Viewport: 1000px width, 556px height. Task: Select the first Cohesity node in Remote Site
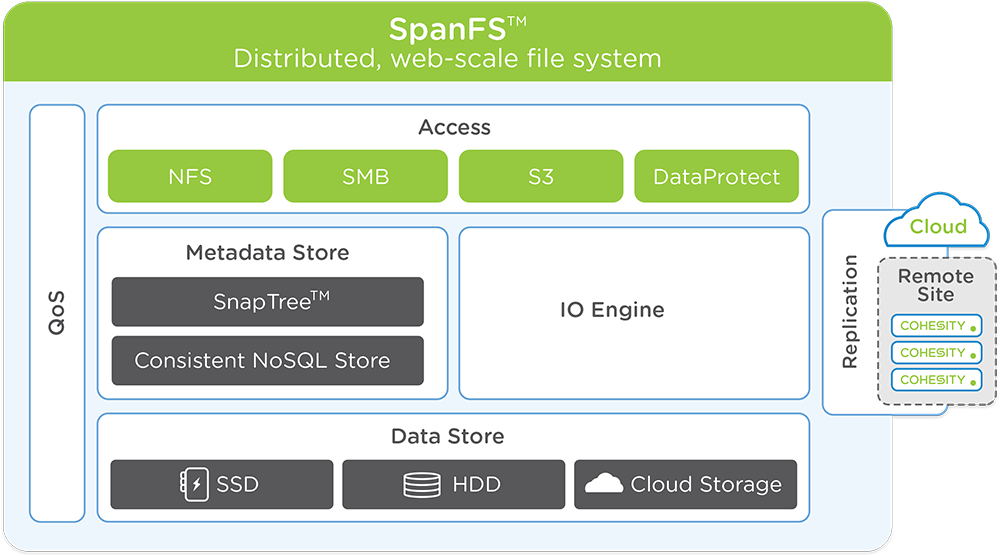(x=937, y=326)
